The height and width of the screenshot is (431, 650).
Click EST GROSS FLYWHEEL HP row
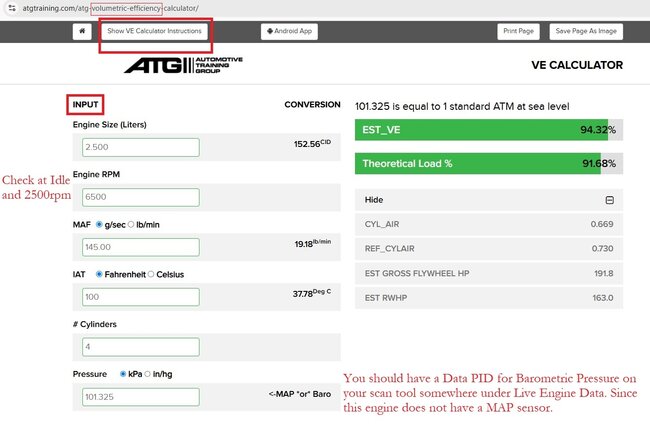pyautogui.click(x=489, y=274)
